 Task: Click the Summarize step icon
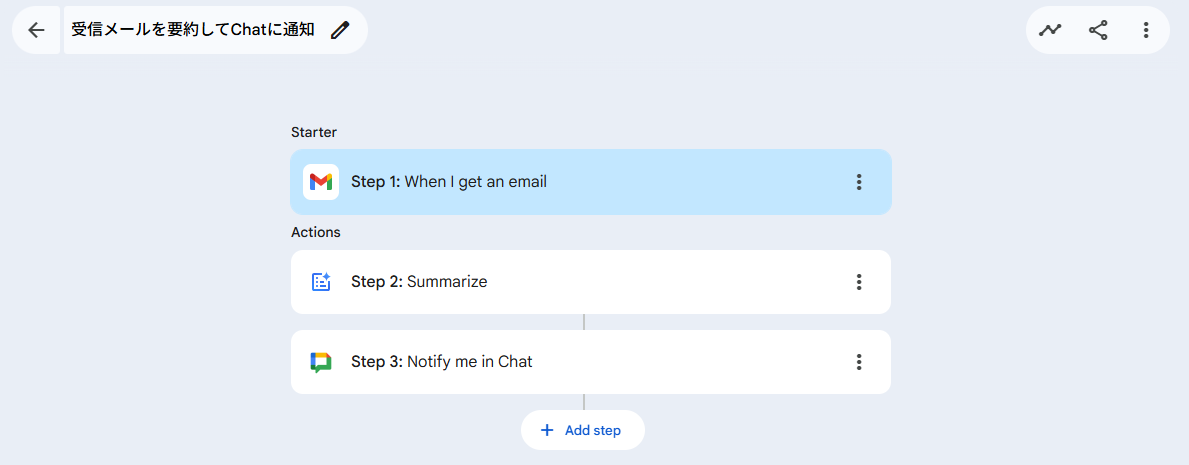pyautogui.click(x=321, y=282)
